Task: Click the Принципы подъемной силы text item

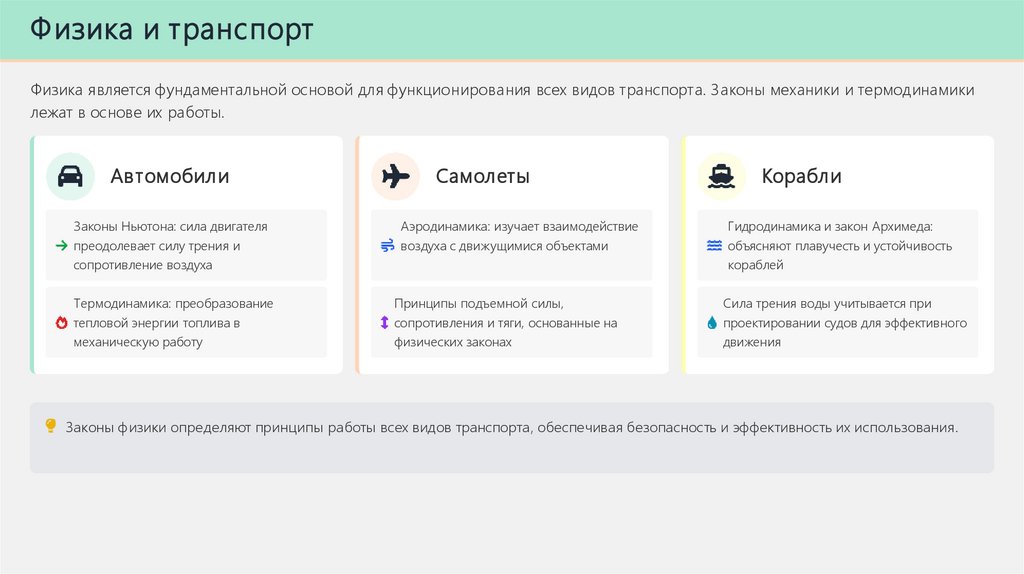Action: click(505, 323)
